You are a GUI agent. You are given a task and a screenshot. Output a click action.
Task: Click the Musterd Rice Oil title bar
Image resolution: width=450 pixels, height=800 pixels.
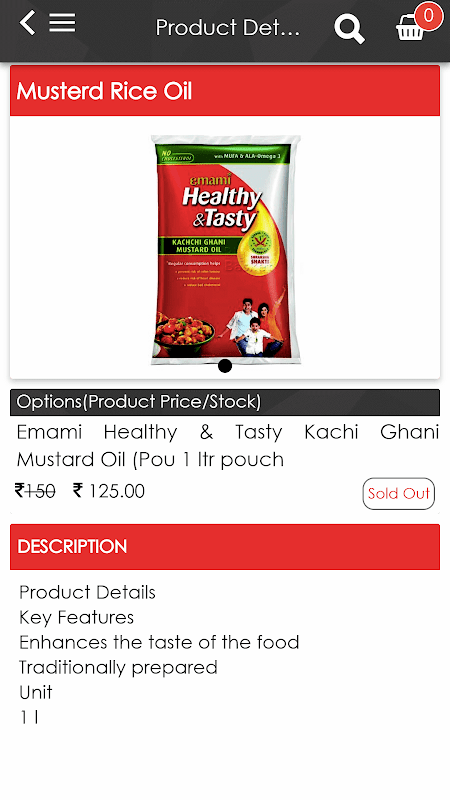point(225,91)
